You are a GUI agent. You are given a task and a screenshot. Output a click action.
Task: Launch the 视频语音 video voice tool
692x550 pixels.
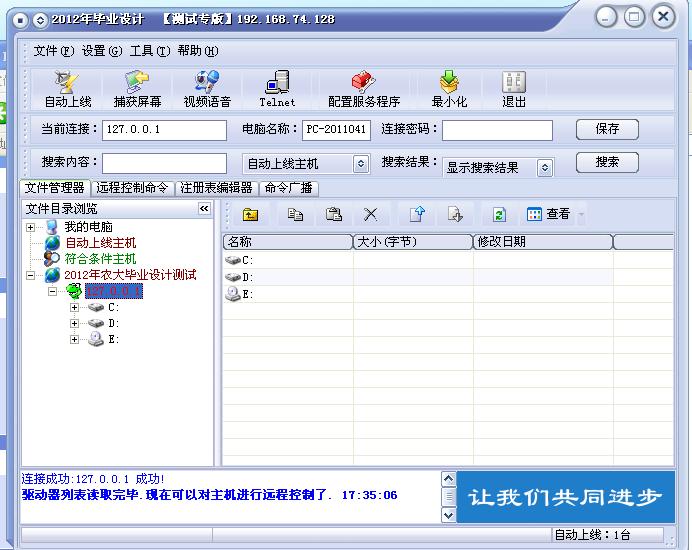click(207, 90)
